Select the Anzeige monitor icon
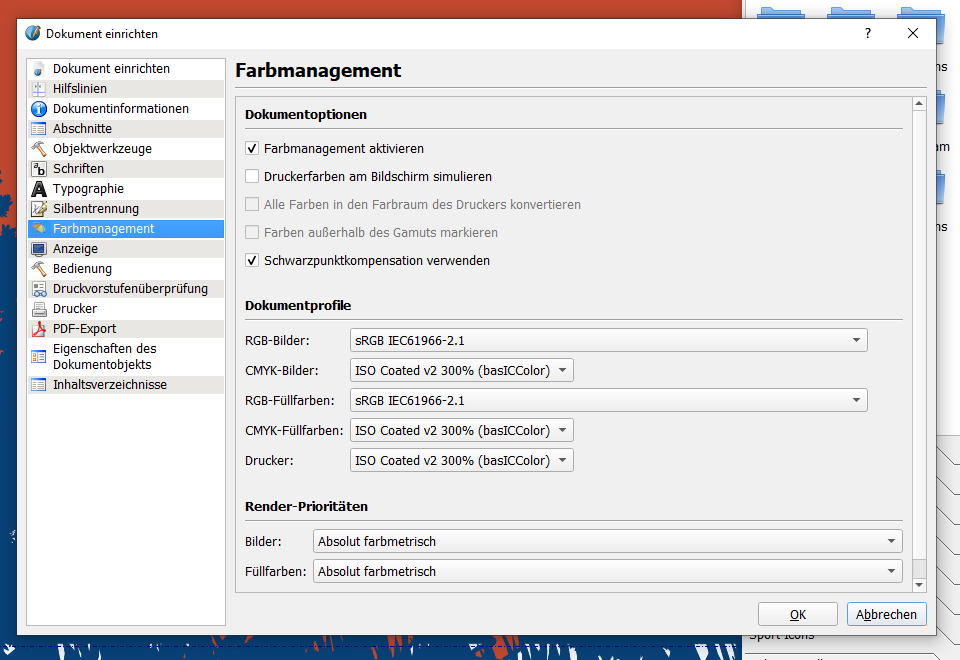960x660 pixels. (x=39, y=249)
